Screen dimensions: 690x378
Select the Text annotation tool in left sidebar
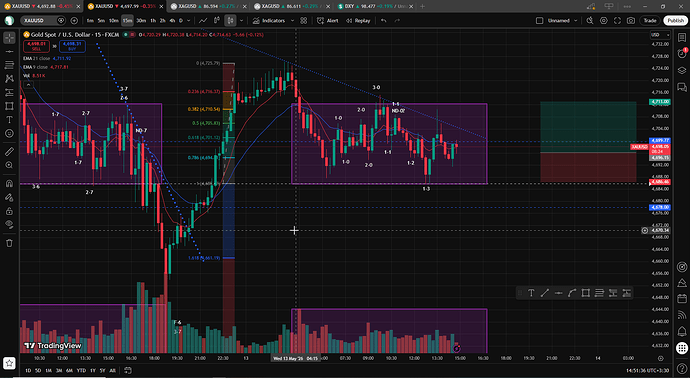click(9, 120)
